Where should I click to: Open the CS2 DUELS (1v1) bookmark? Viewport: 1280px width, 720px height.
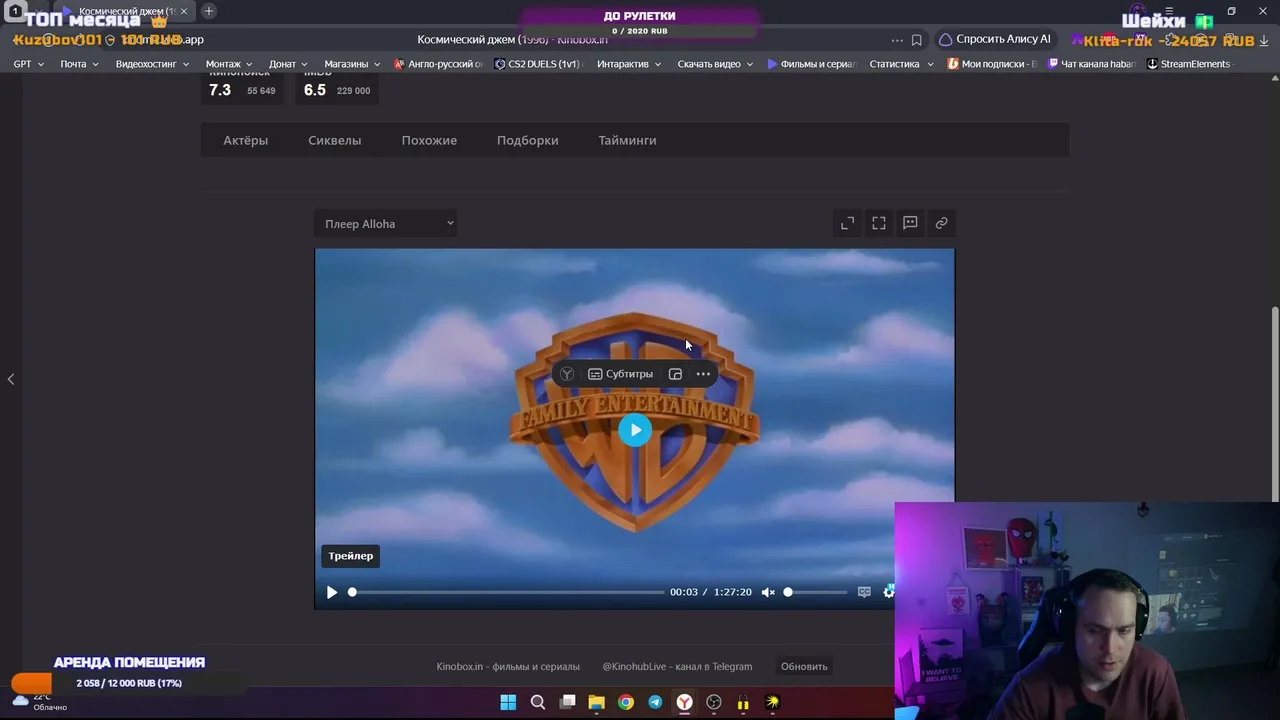click(x=537, y=64)
